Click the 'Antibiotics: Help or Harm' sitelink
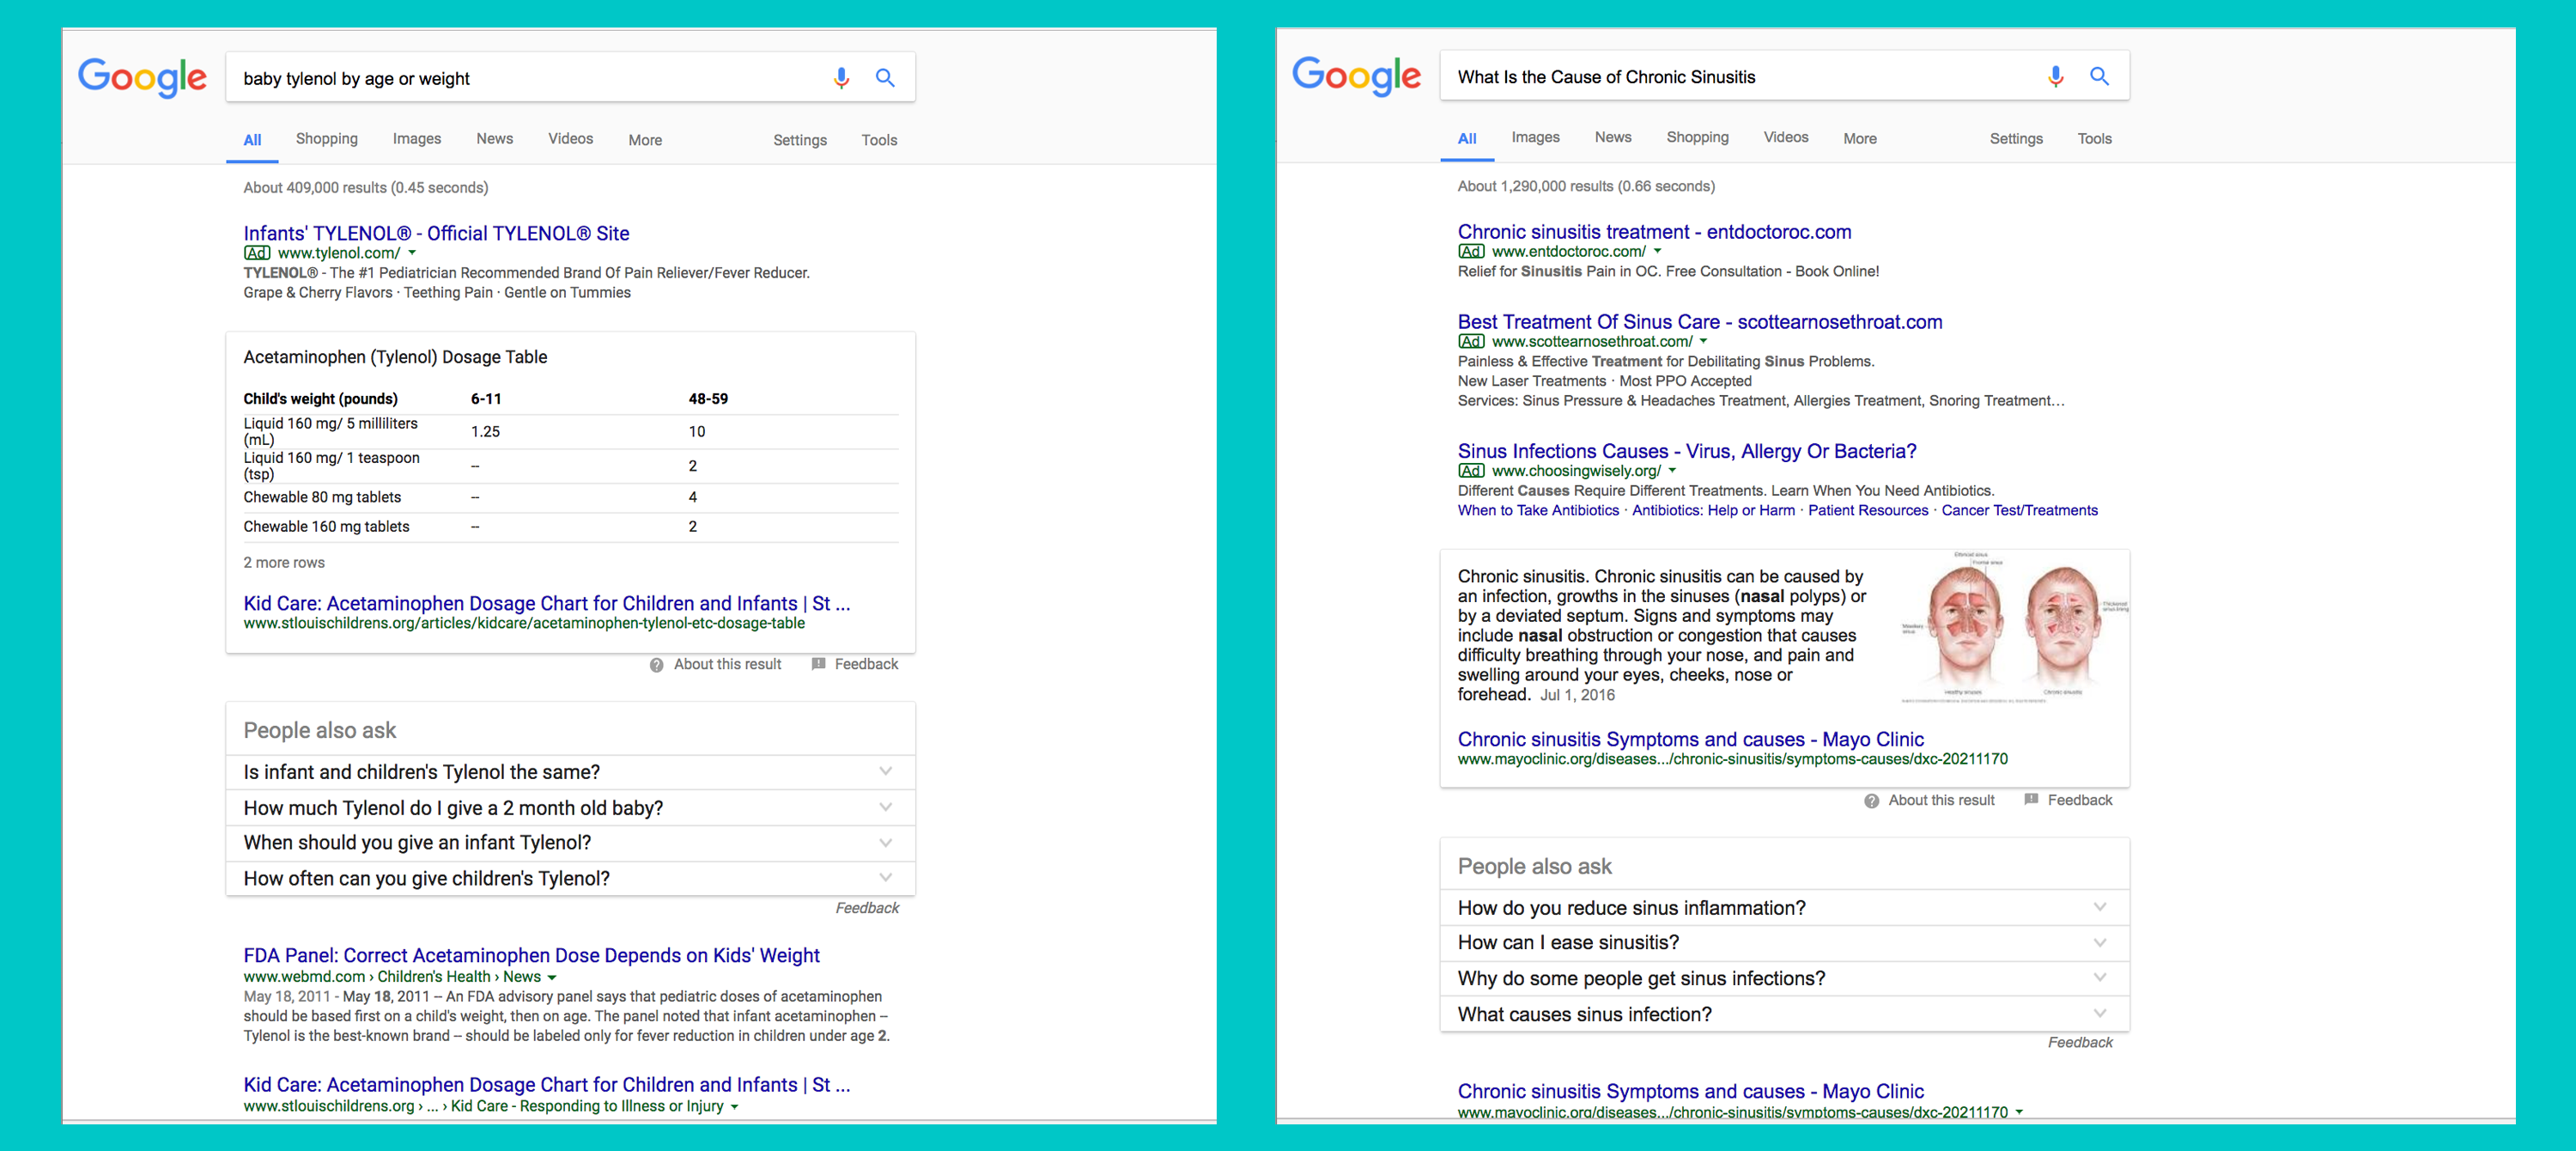Screen dimensions: 2576x1151 click(1713, 510)
